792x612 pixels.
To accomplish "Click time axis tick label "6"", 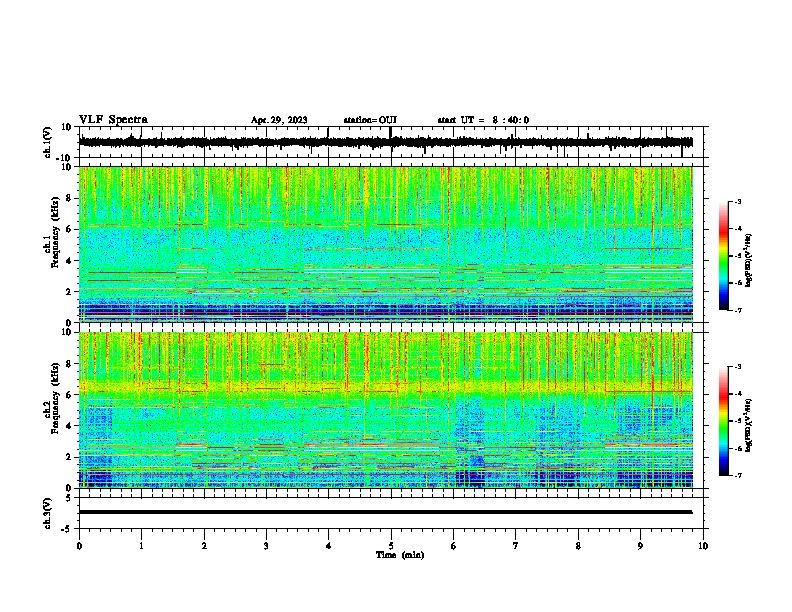I will point(454,546).
